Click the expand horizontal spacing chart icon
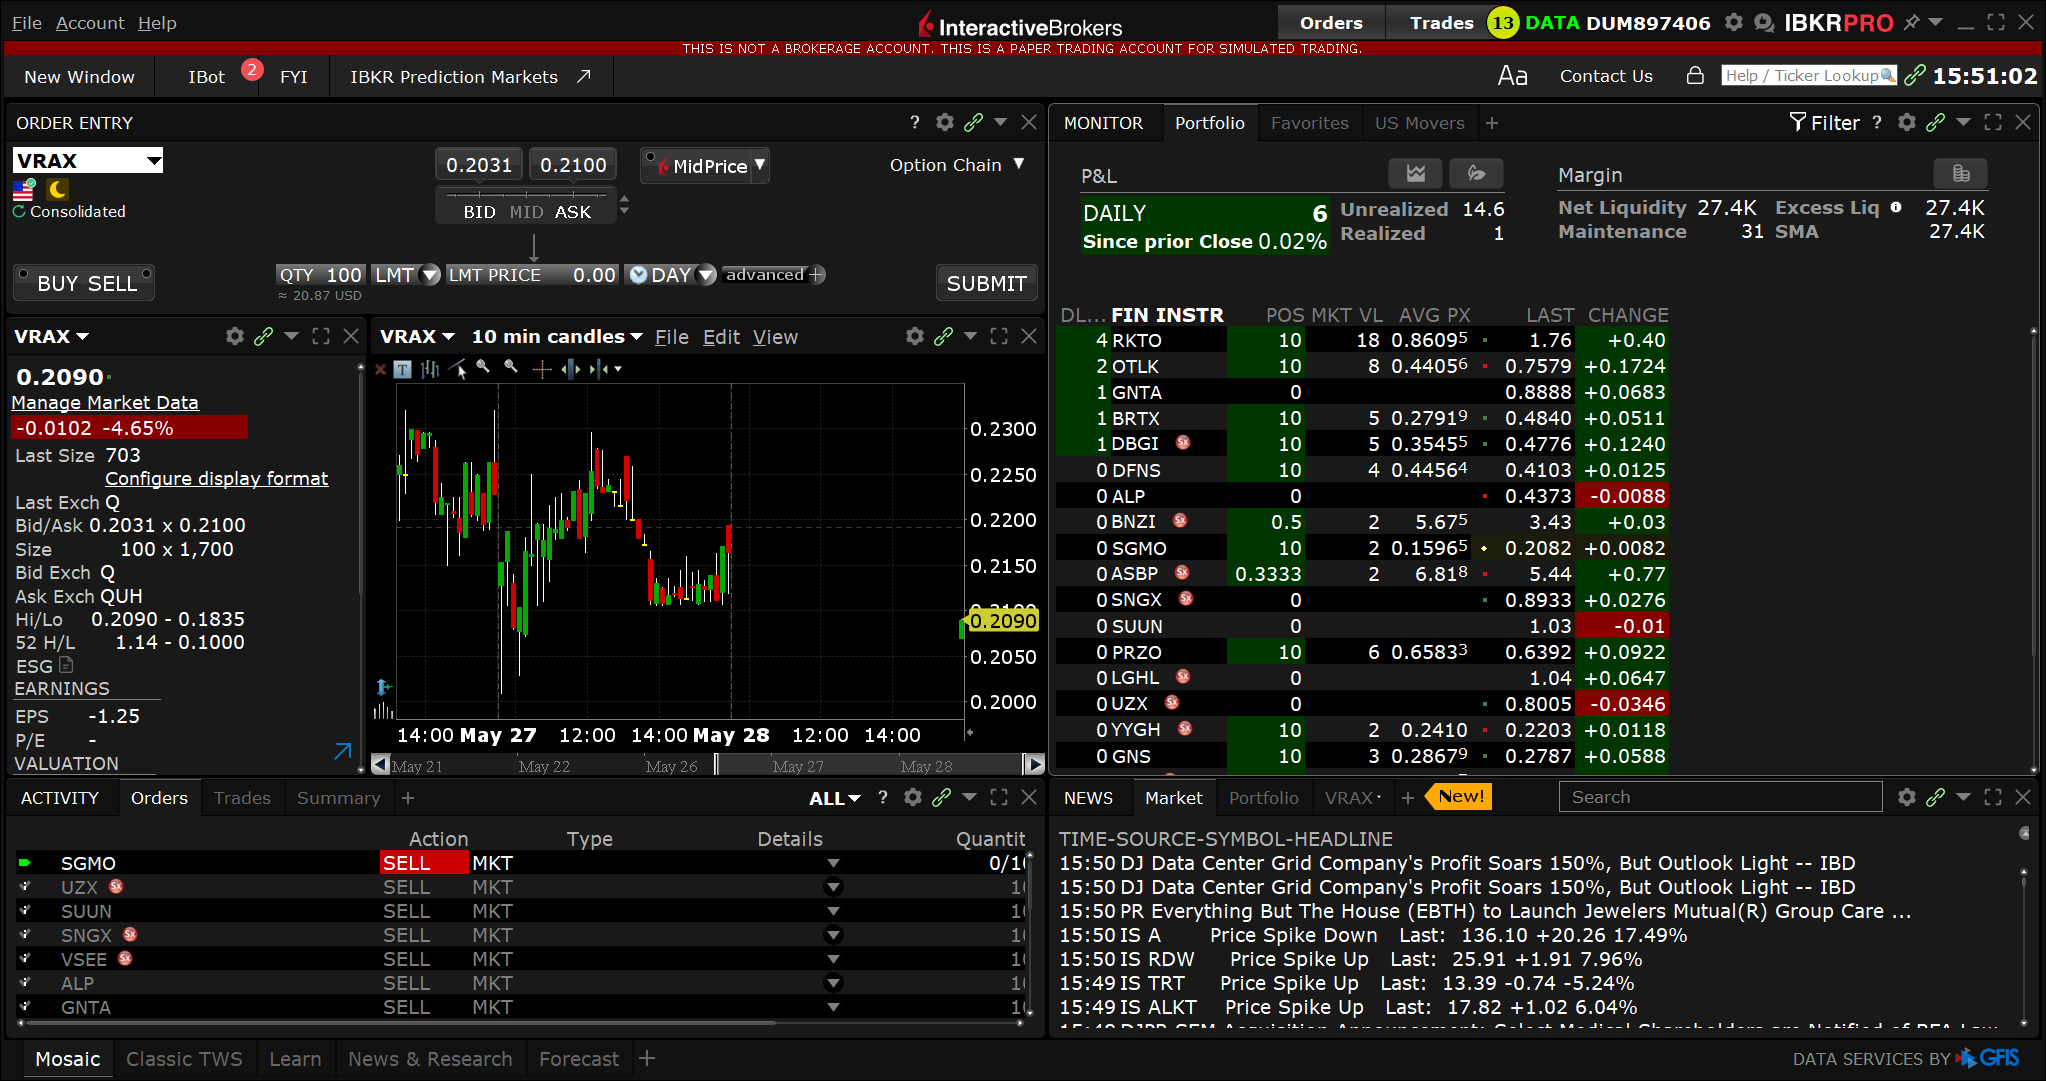Image resolution: width=2046 pixels, height=1081 pixels. [x=570, y=369]
